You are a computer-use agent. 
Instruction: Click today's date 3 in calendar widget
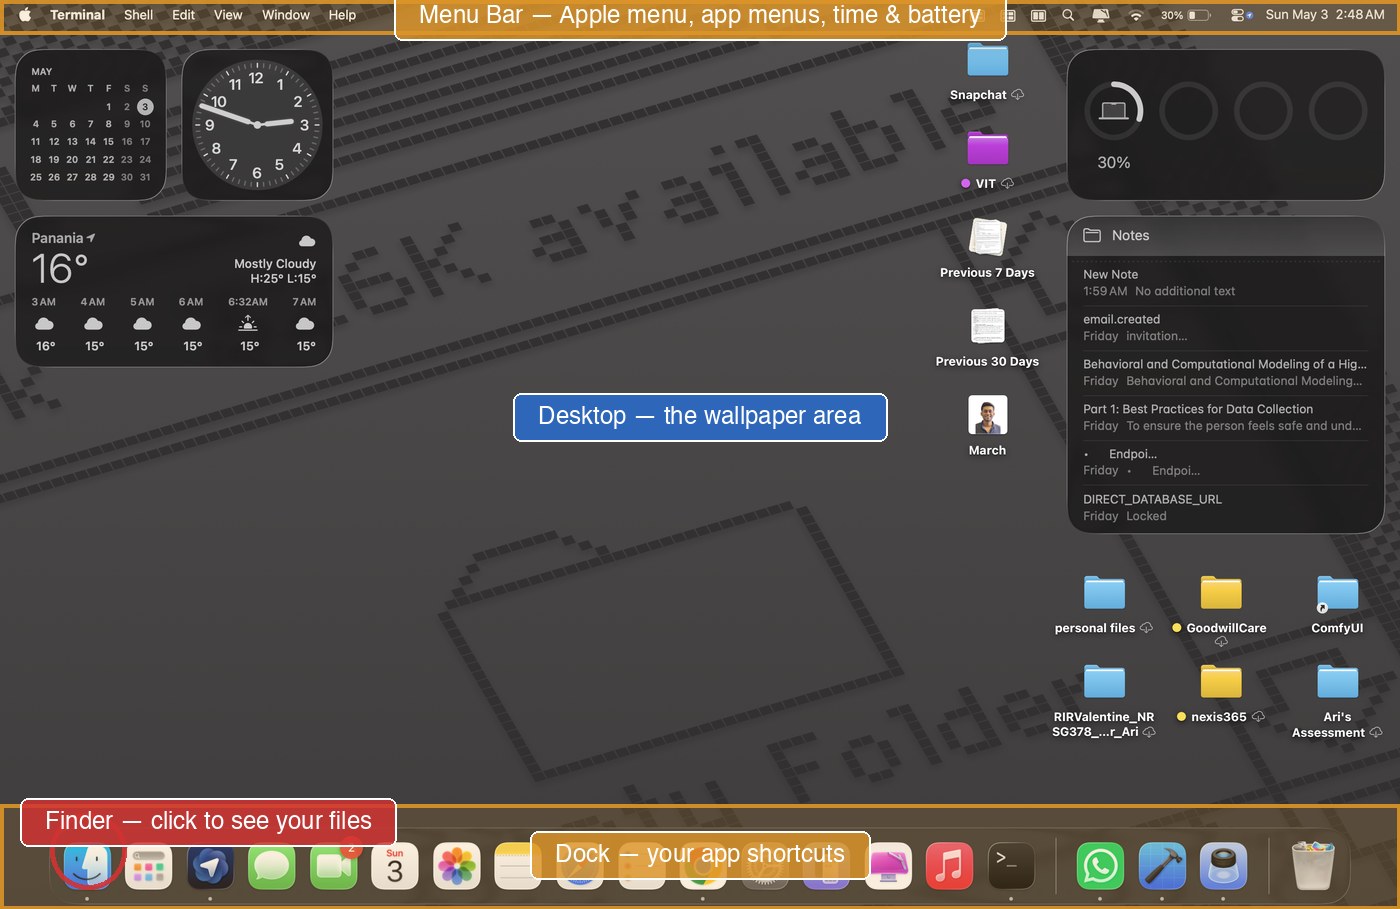tap(145, 106)
